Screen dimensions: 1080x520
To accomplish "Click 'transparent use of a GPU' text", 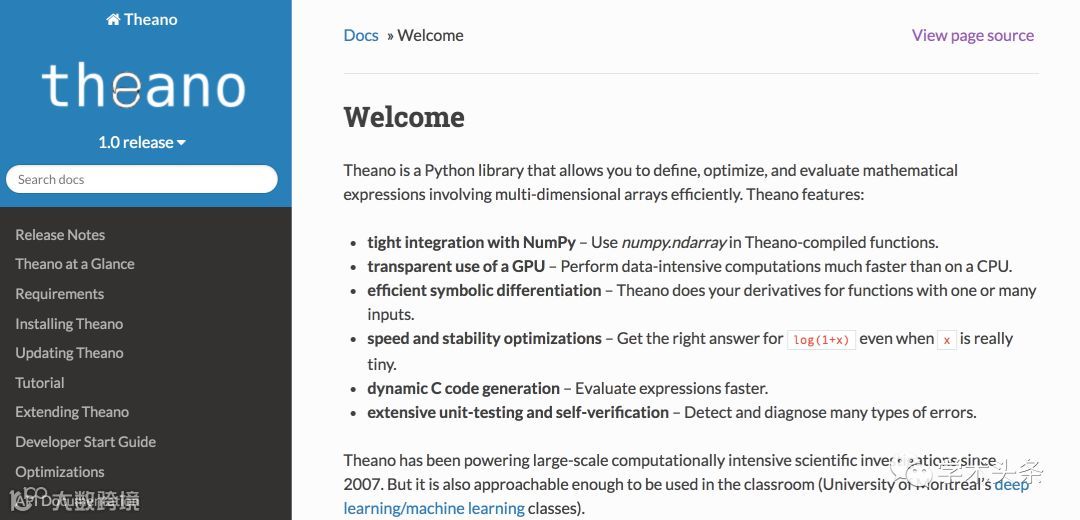I will (x=456, y=267).
